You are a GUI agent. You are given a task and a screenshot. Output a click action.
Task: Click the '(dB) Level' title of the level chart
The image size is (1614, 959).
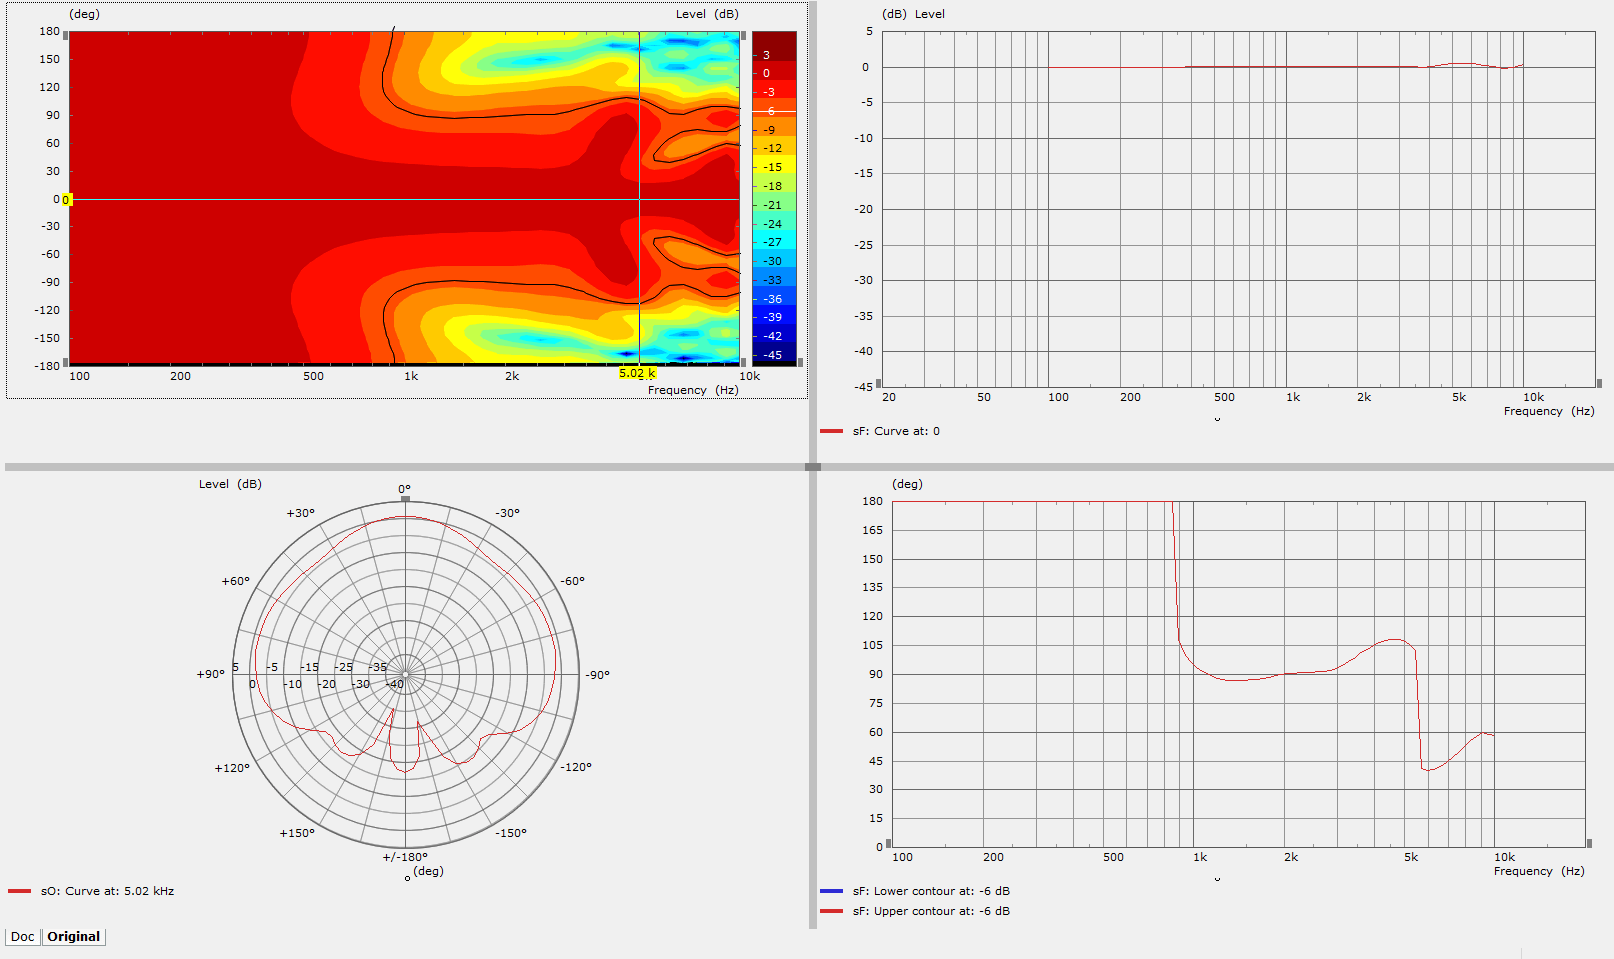(913, 14)
